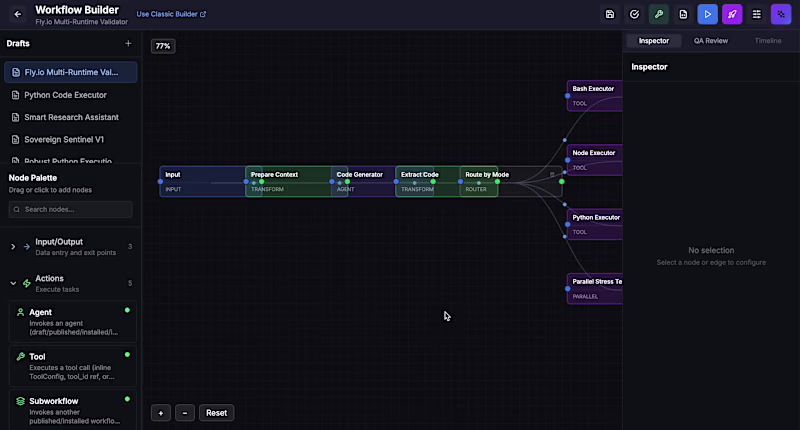
Task: Click in the Search nodes field
Action: [70, 209]
